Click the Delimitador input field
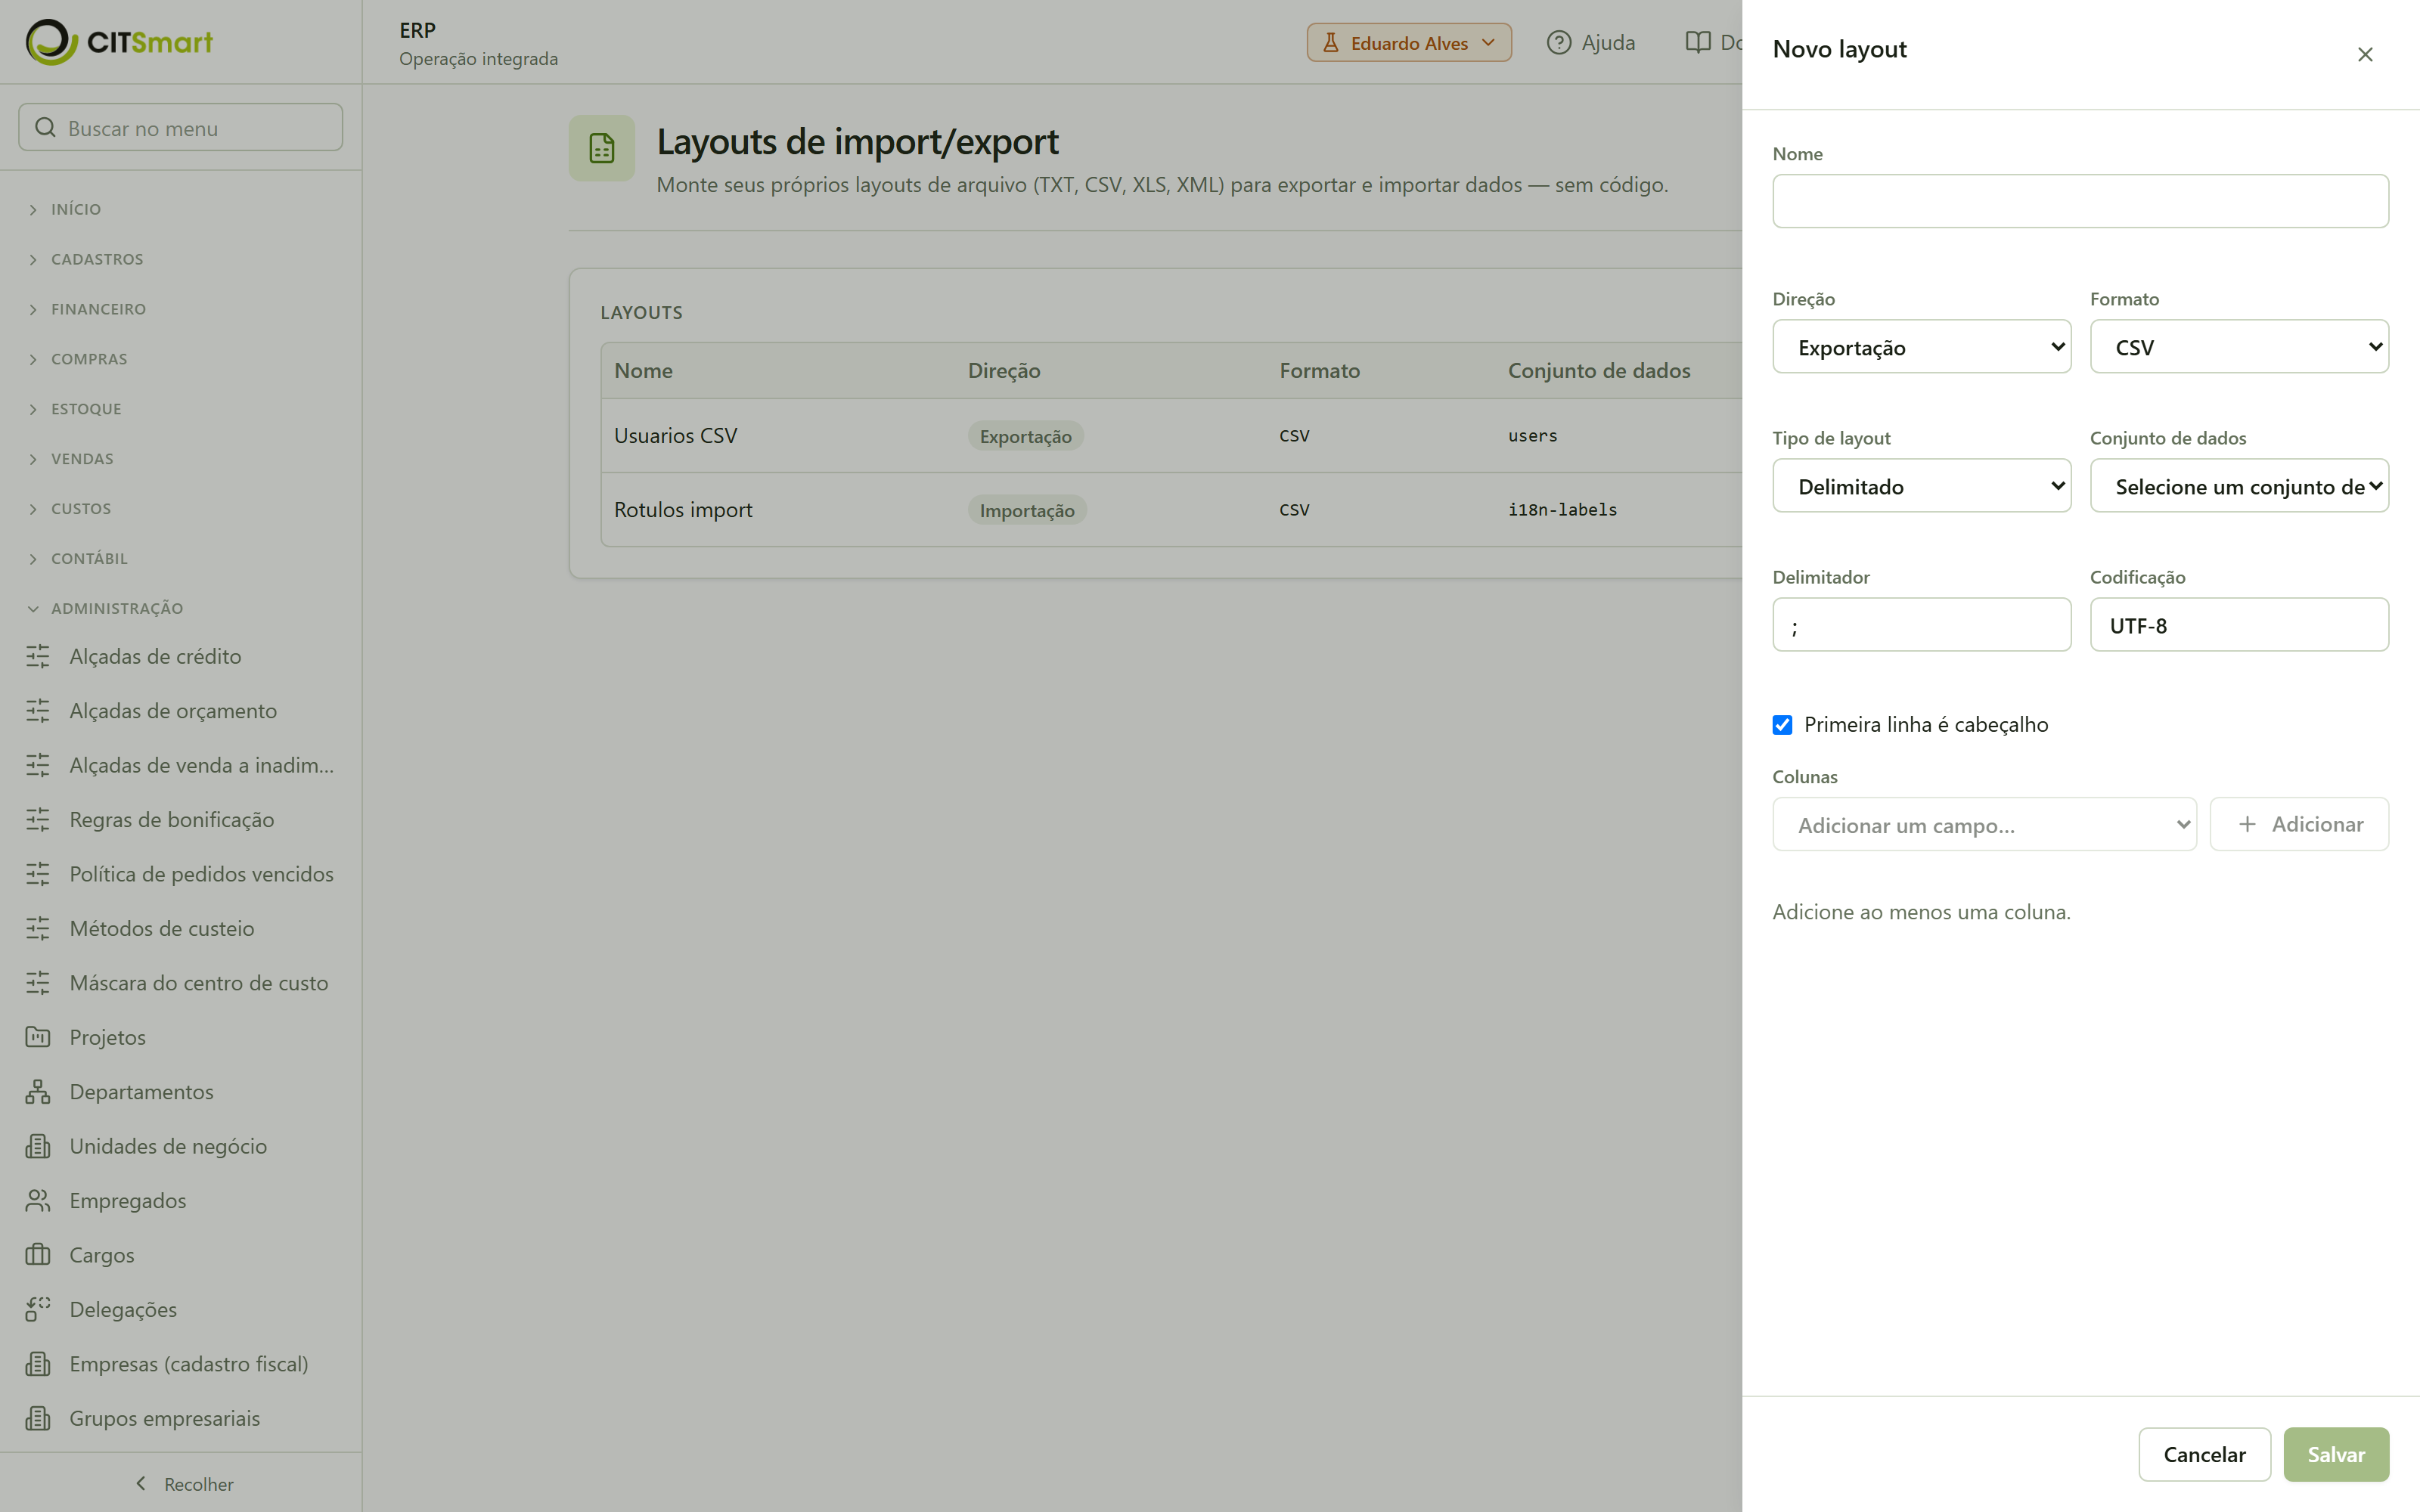The height and width of the screenshot is (1512, 2420). point(1921,625)
